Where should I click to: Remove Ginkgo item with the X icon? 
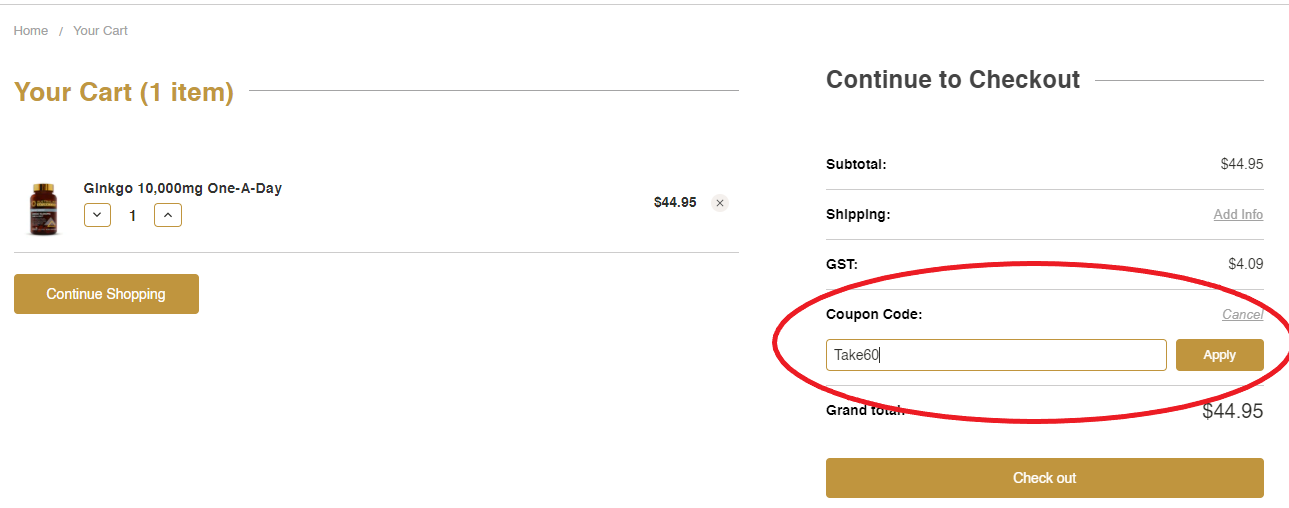tap(720, 203)
